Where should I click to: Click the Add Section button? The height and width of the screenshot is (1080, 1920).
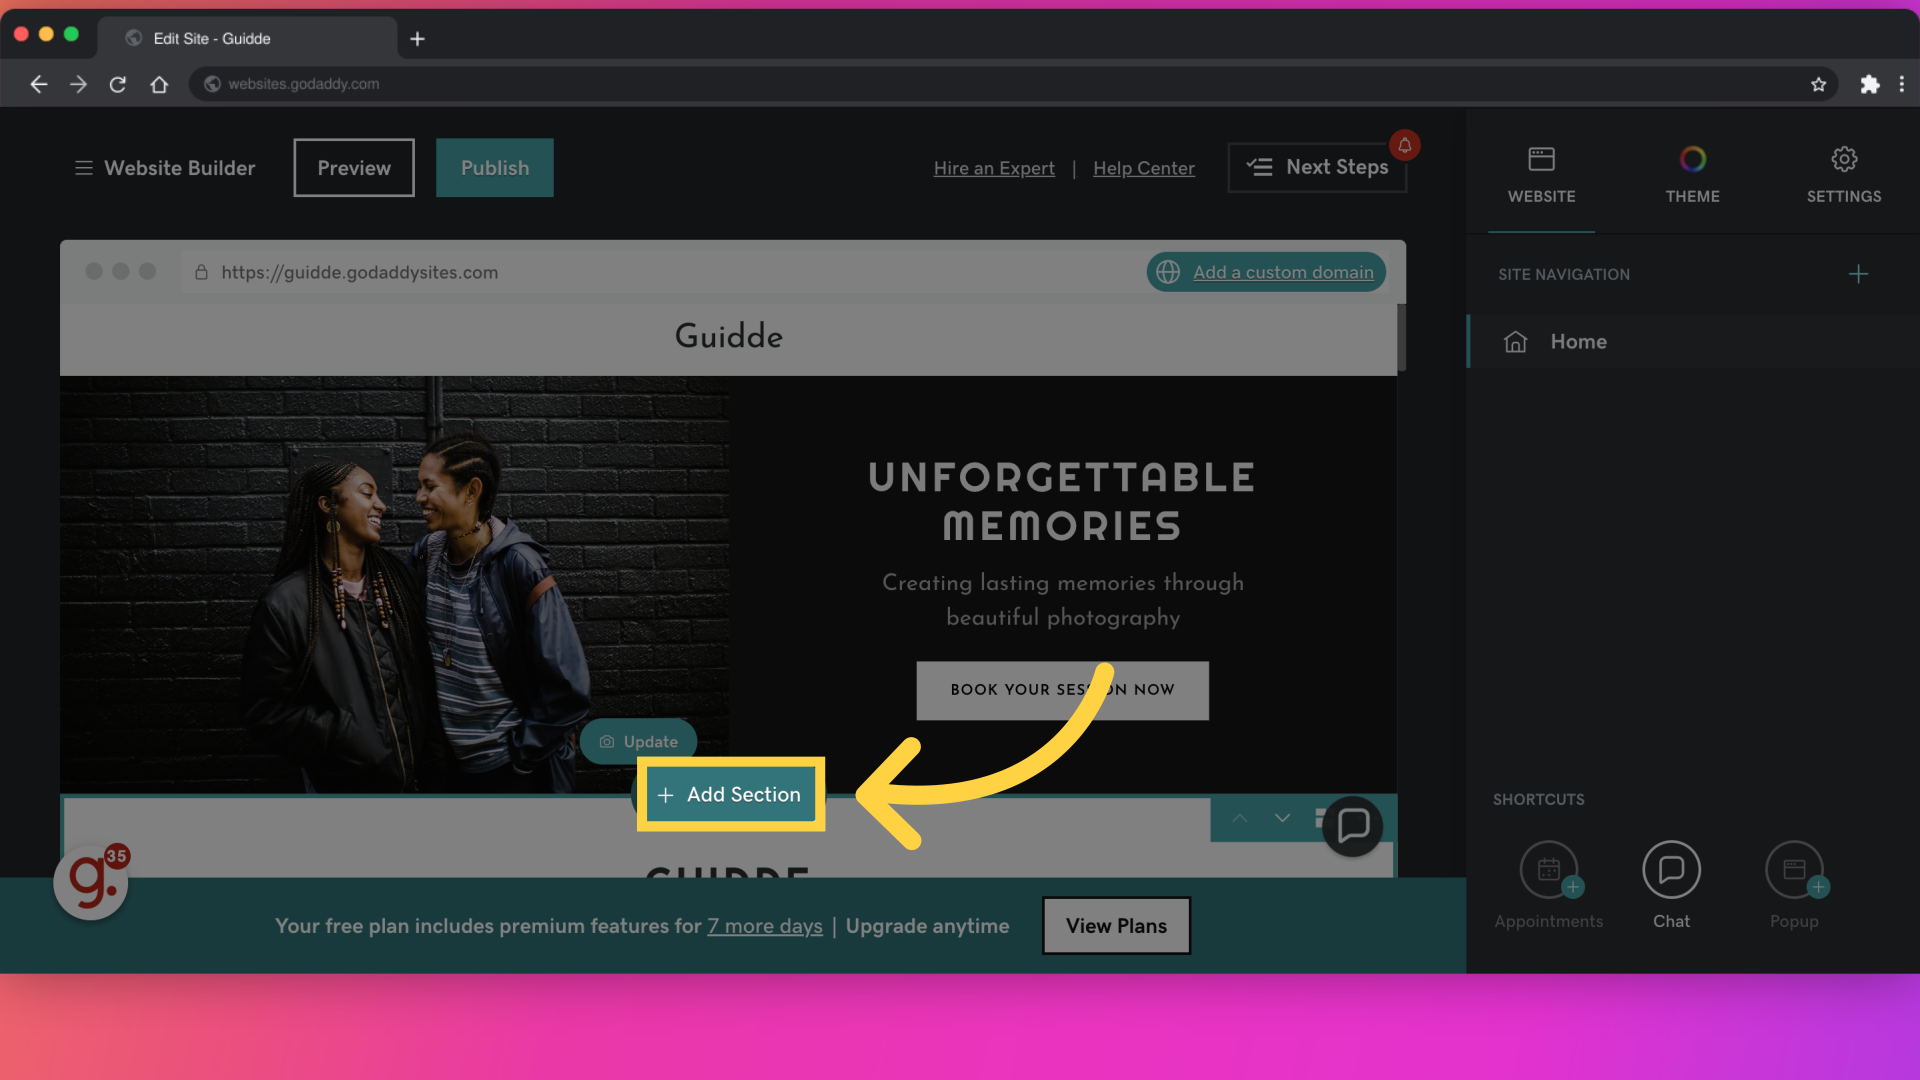click(x=729, y=793)
